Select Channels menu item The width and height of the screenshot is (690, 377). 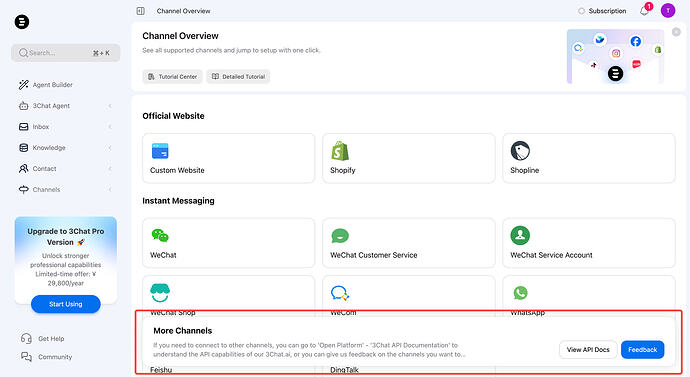click(65, 190)
